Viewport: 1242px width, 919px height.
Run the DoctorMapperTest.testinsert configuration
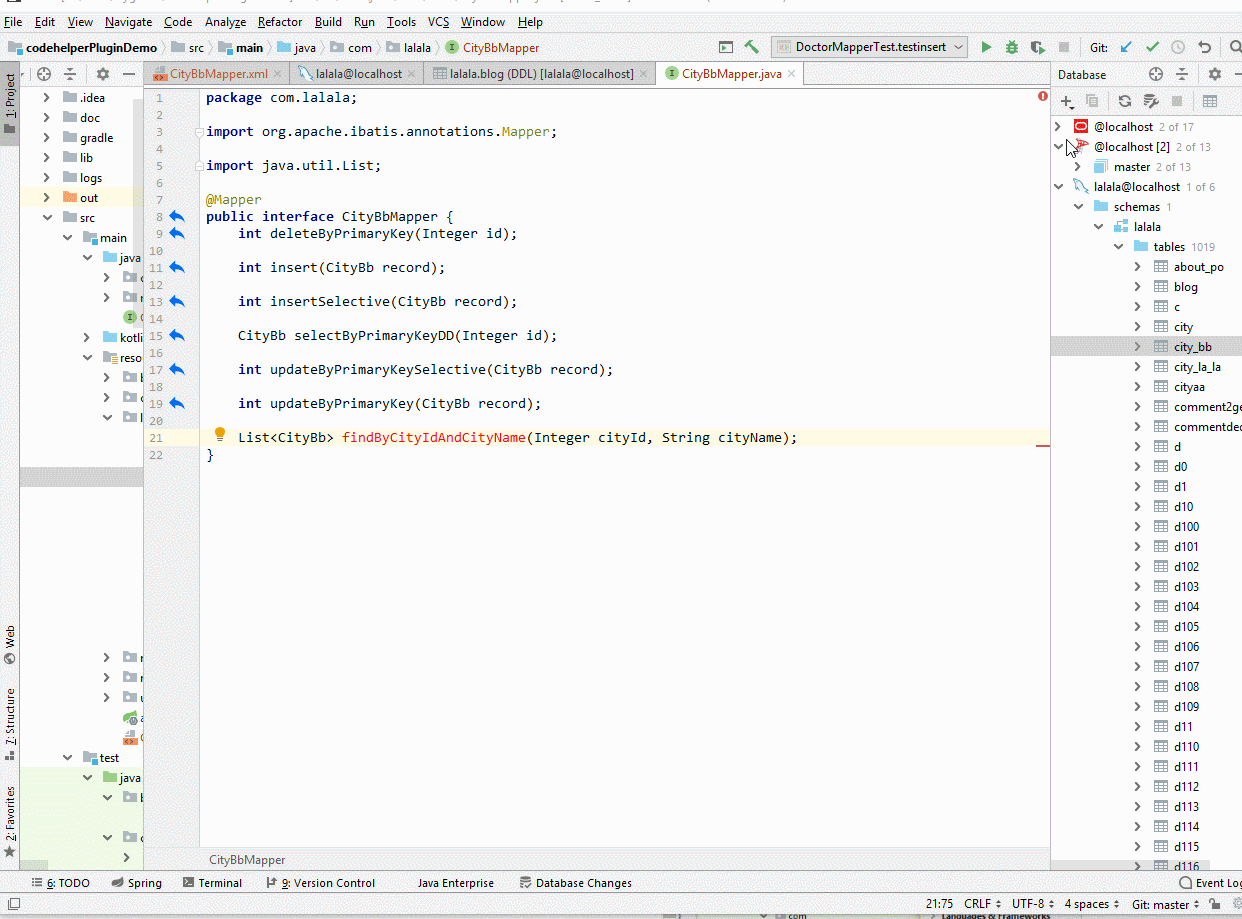click(985, 46)
